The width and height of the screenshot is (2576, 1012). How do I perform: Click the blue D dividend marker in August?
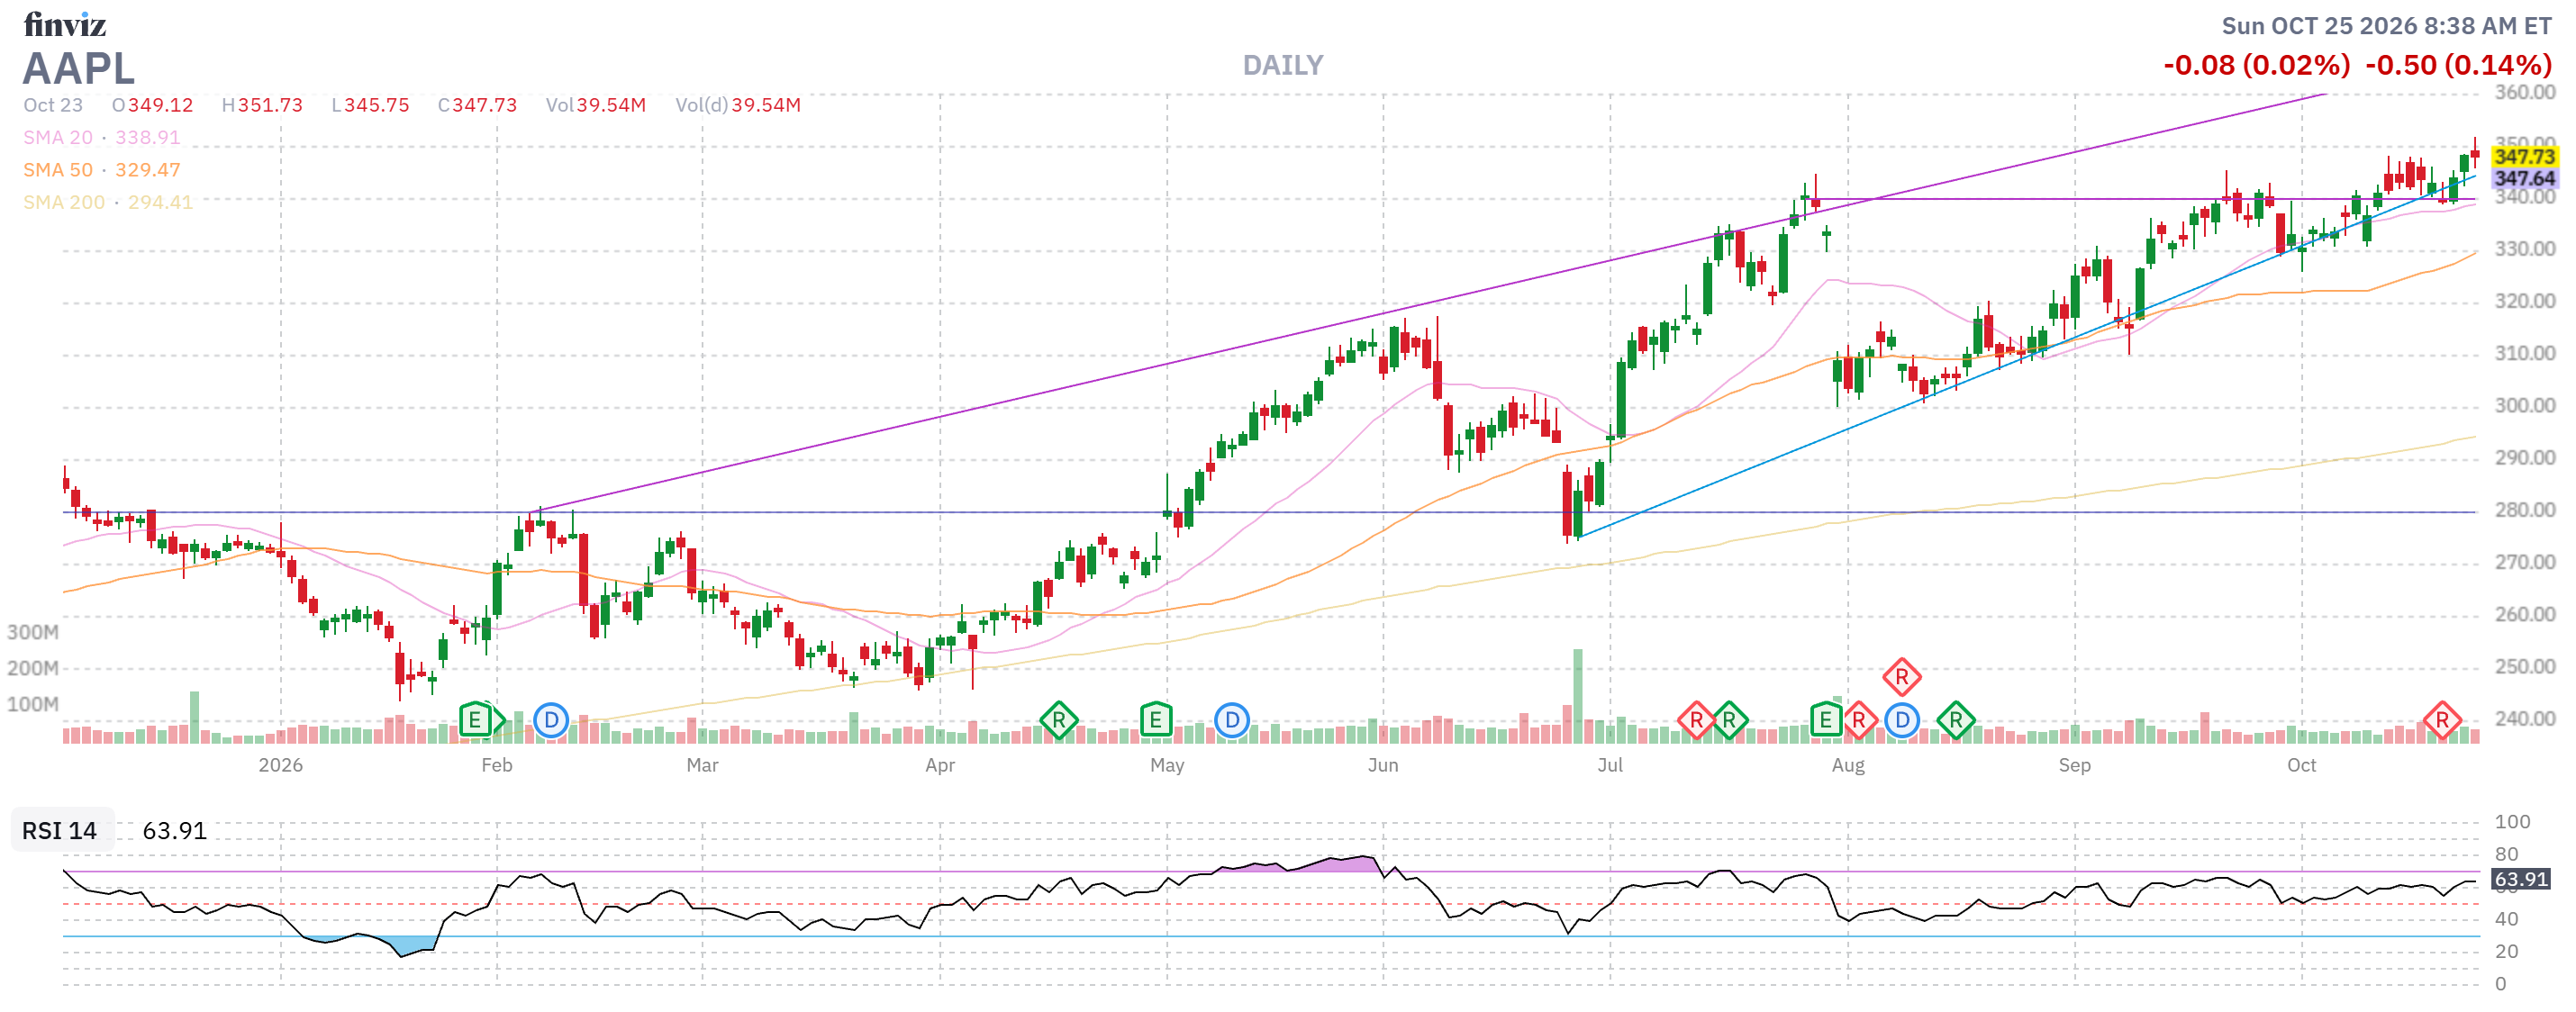click(1902, 719)
